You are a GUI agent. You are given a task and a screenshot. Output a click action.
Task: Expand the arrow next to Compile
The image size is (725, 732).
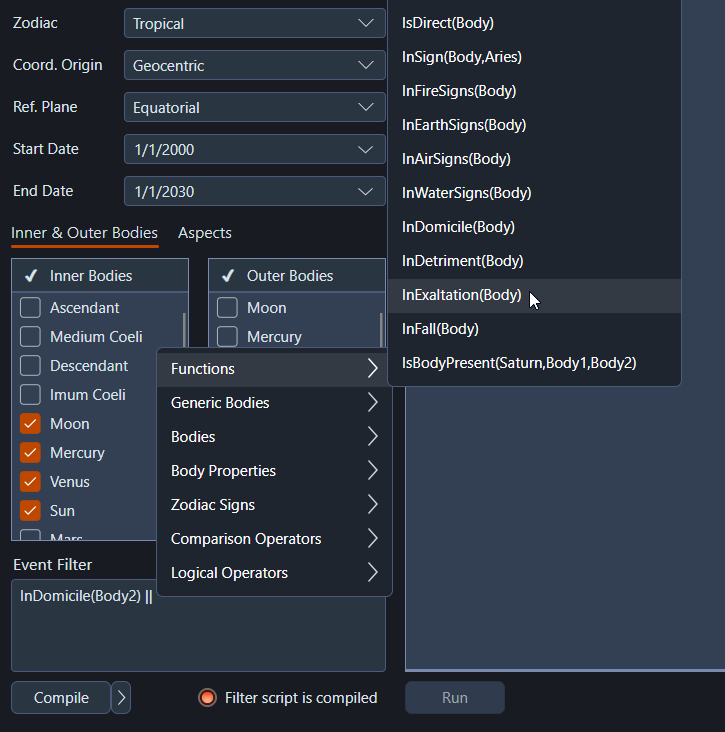click(121, 698)
